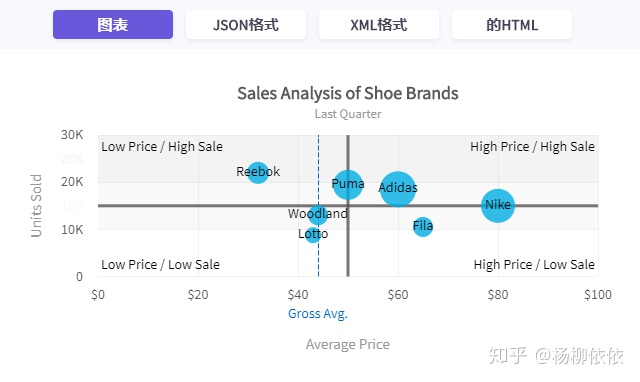The width and height of the screenshot is (640, 382).
Task: Click the Low Price / Low Sale quadrant label
Action: (x=160, y=264)
